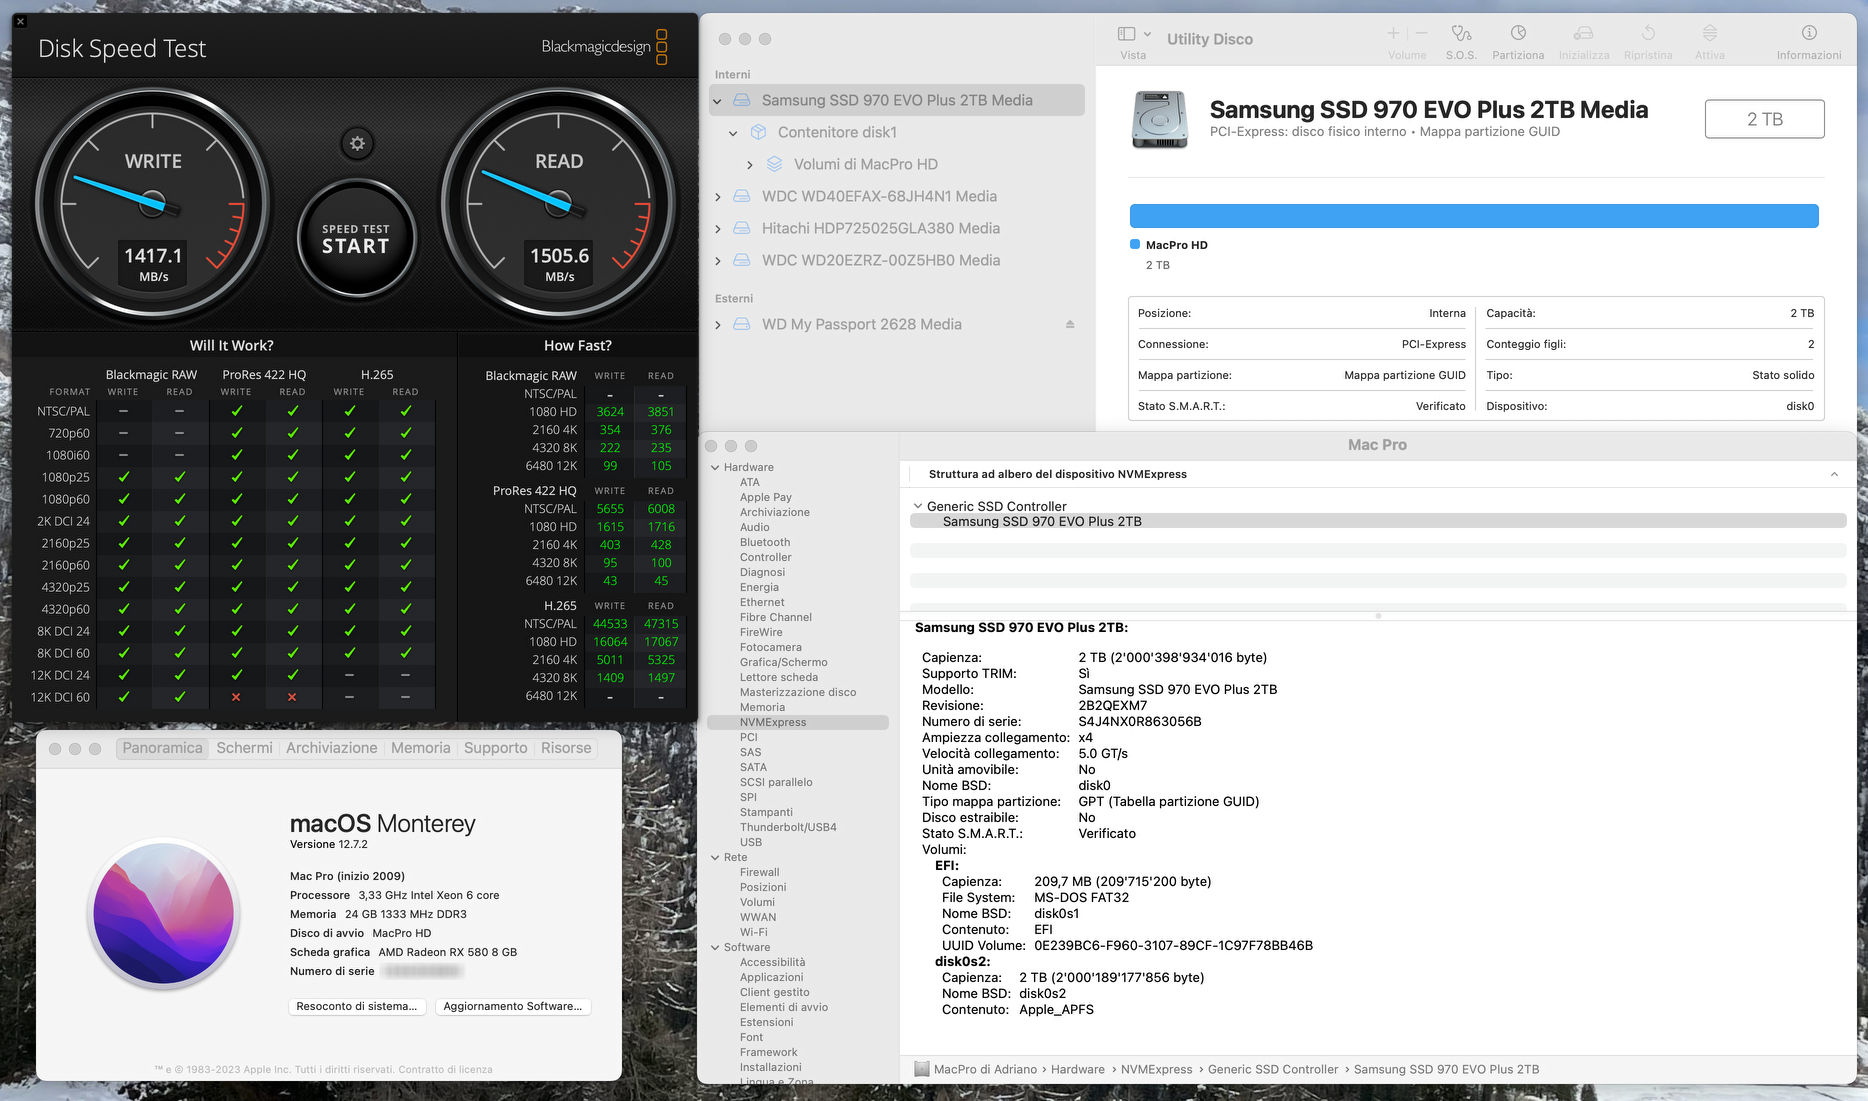Collapse the Generic SSD Controller tree
Screen dimensions: 1868x1101
pyautogui.click(x=918, y=506)
